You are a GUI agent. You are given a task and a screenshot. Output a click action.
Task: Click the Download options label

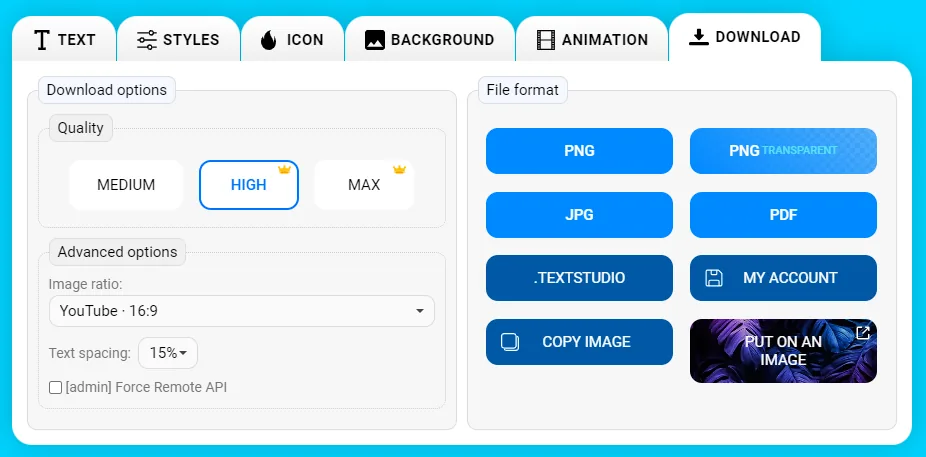pos(107,90)
